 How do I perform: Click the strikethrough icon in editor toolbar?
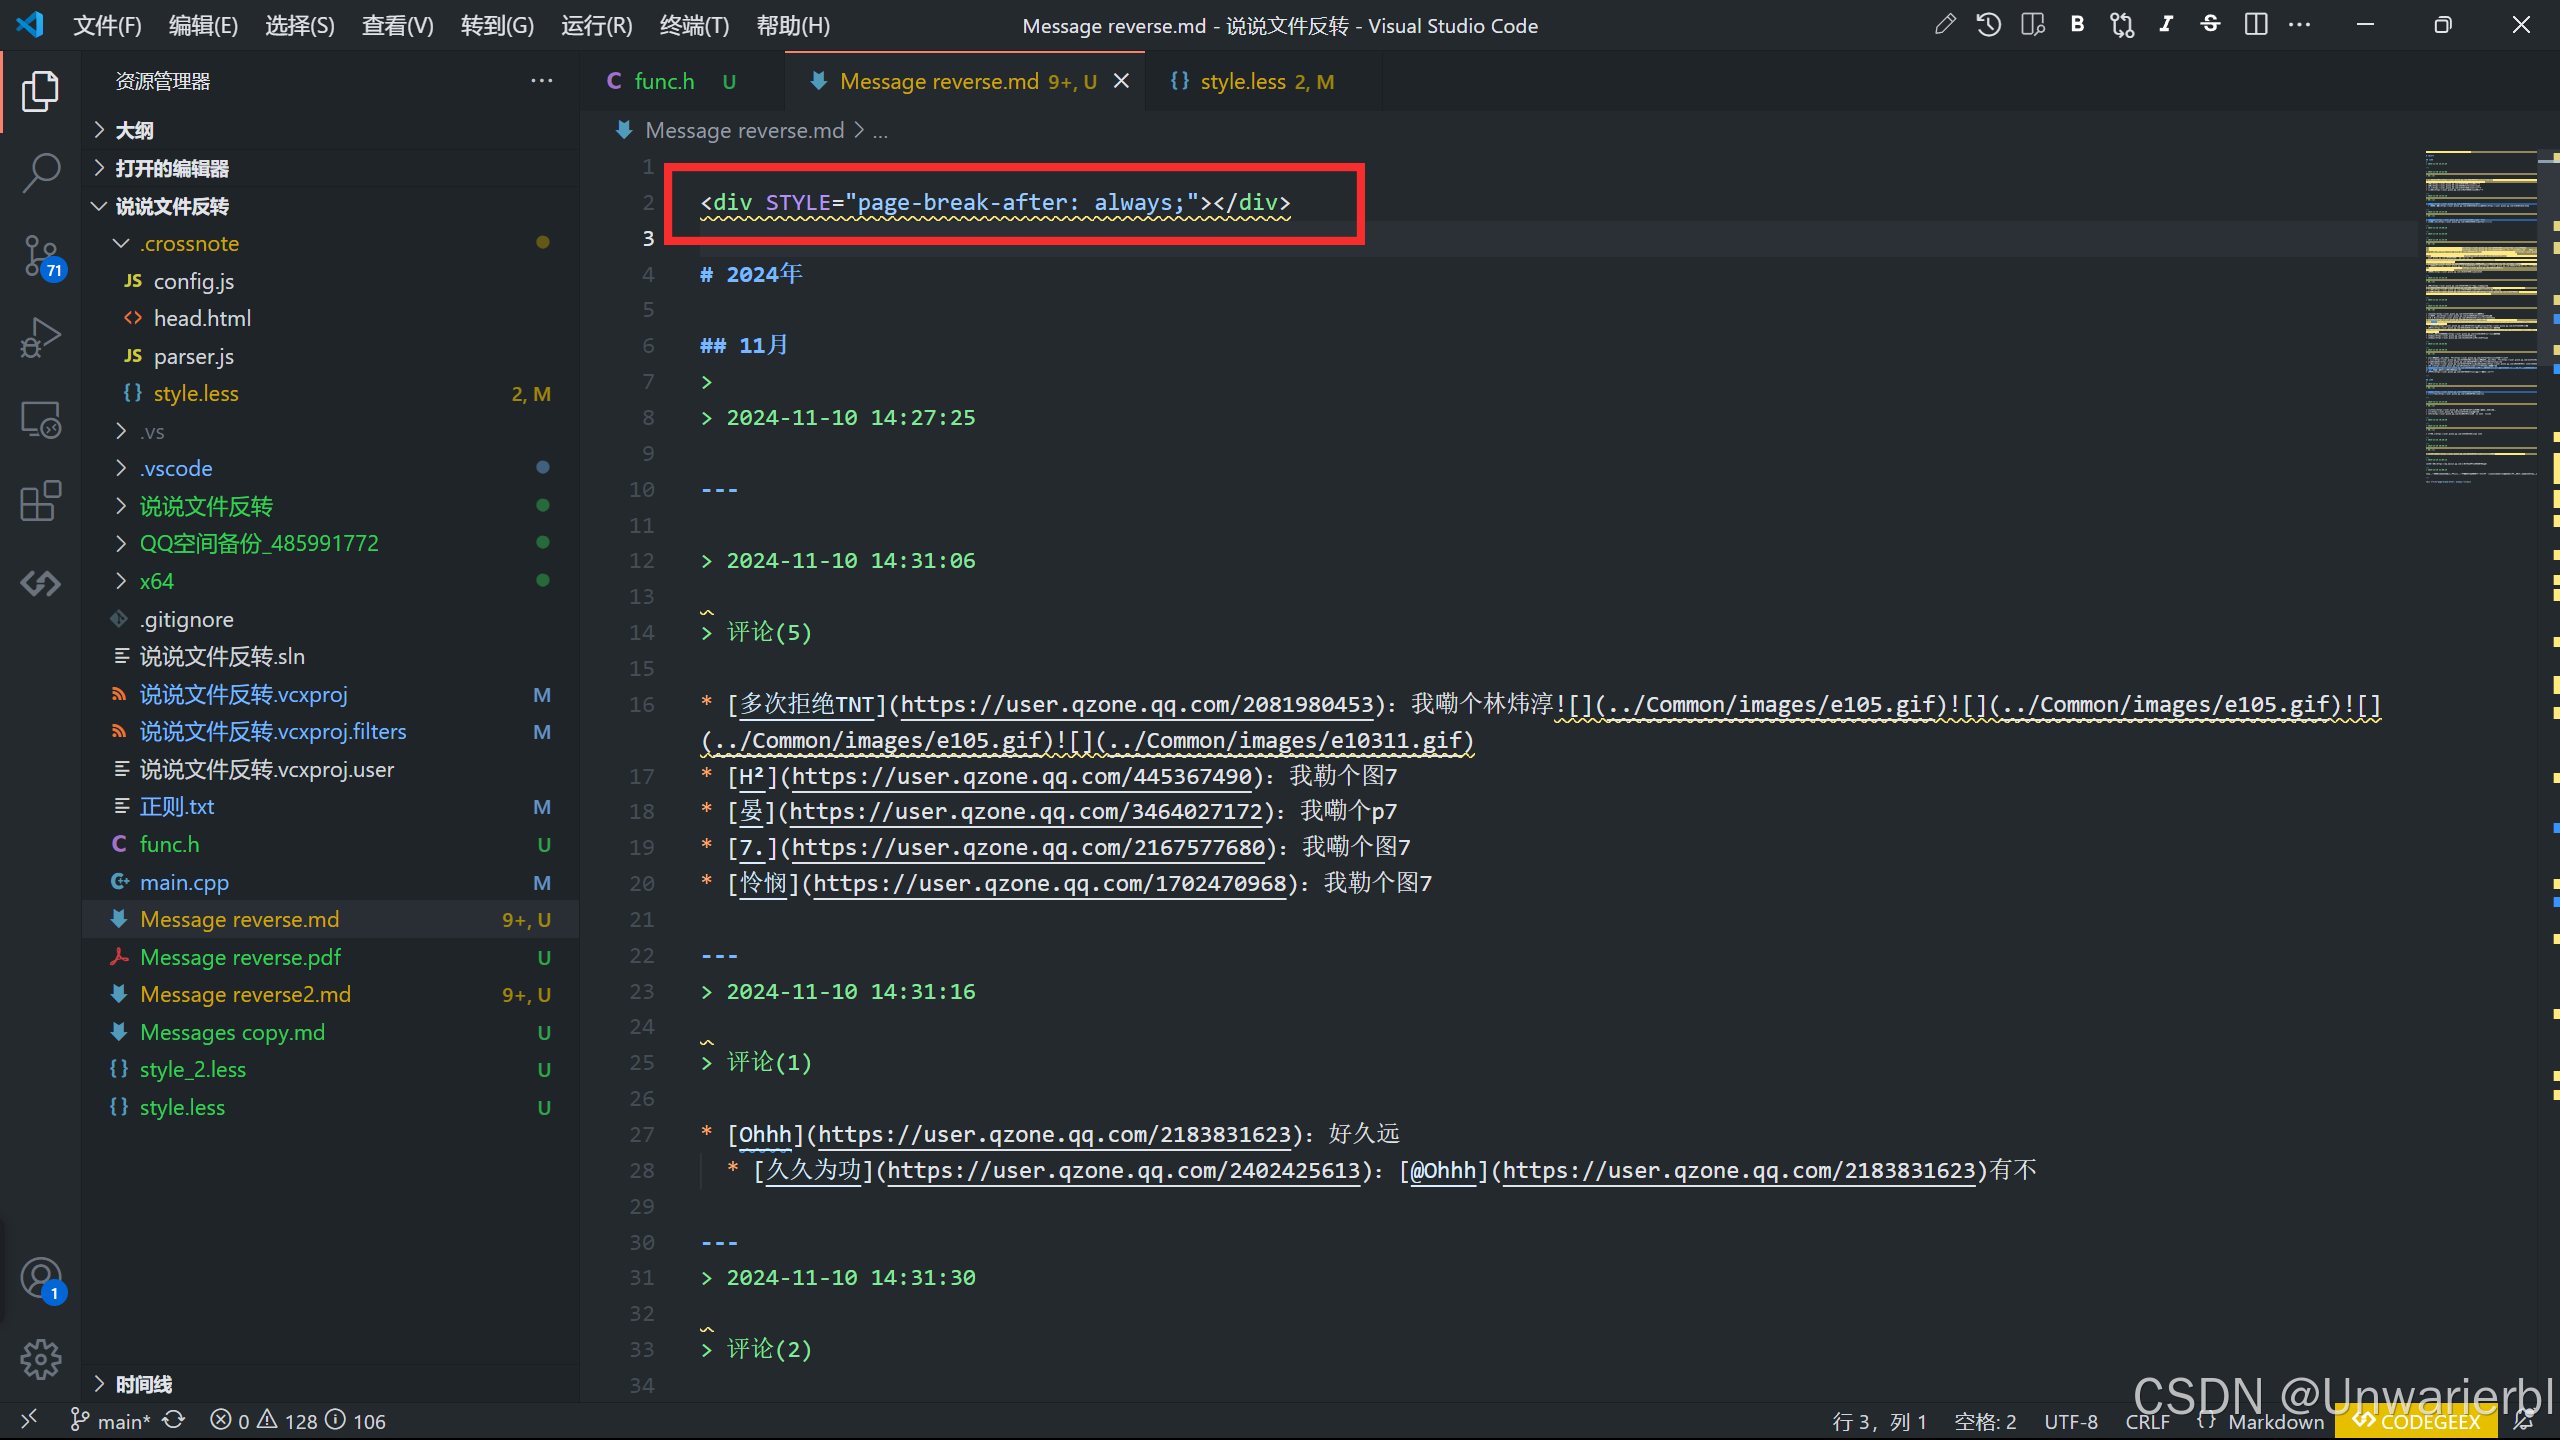(2210, 25)
